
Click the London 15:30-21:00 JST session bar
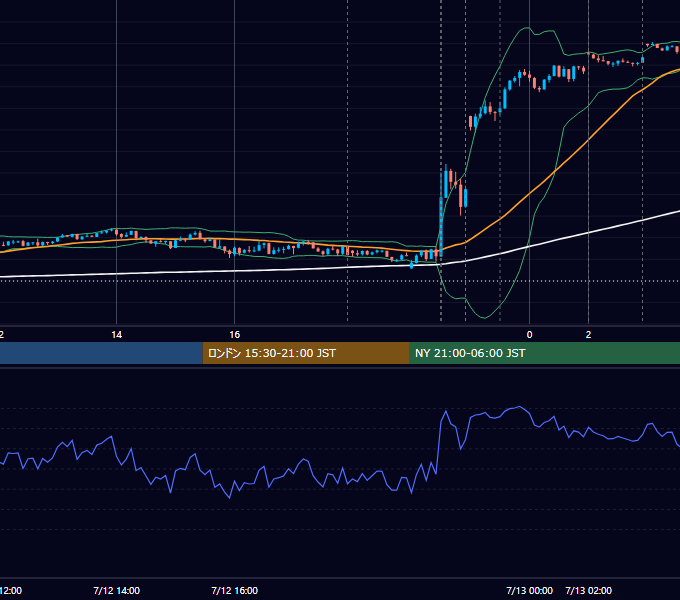click(306, 353)
